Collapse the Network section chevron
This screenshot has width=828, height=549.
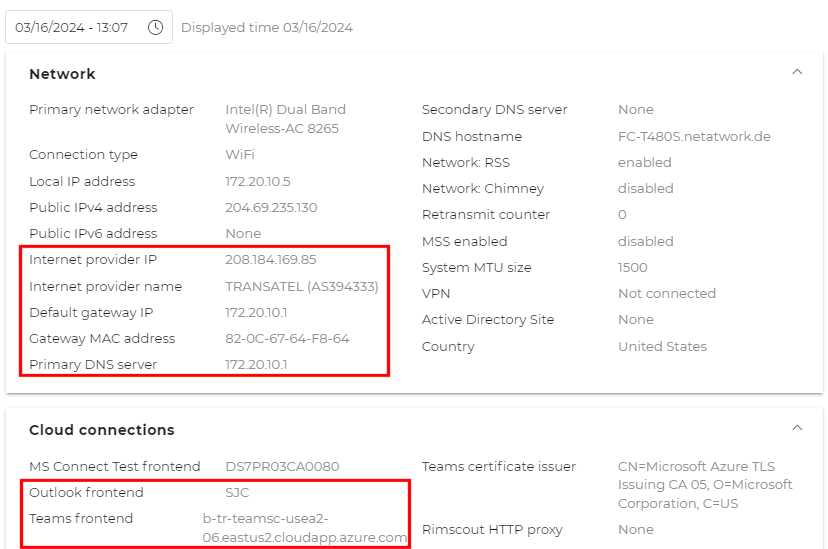[x=797, y=72]
